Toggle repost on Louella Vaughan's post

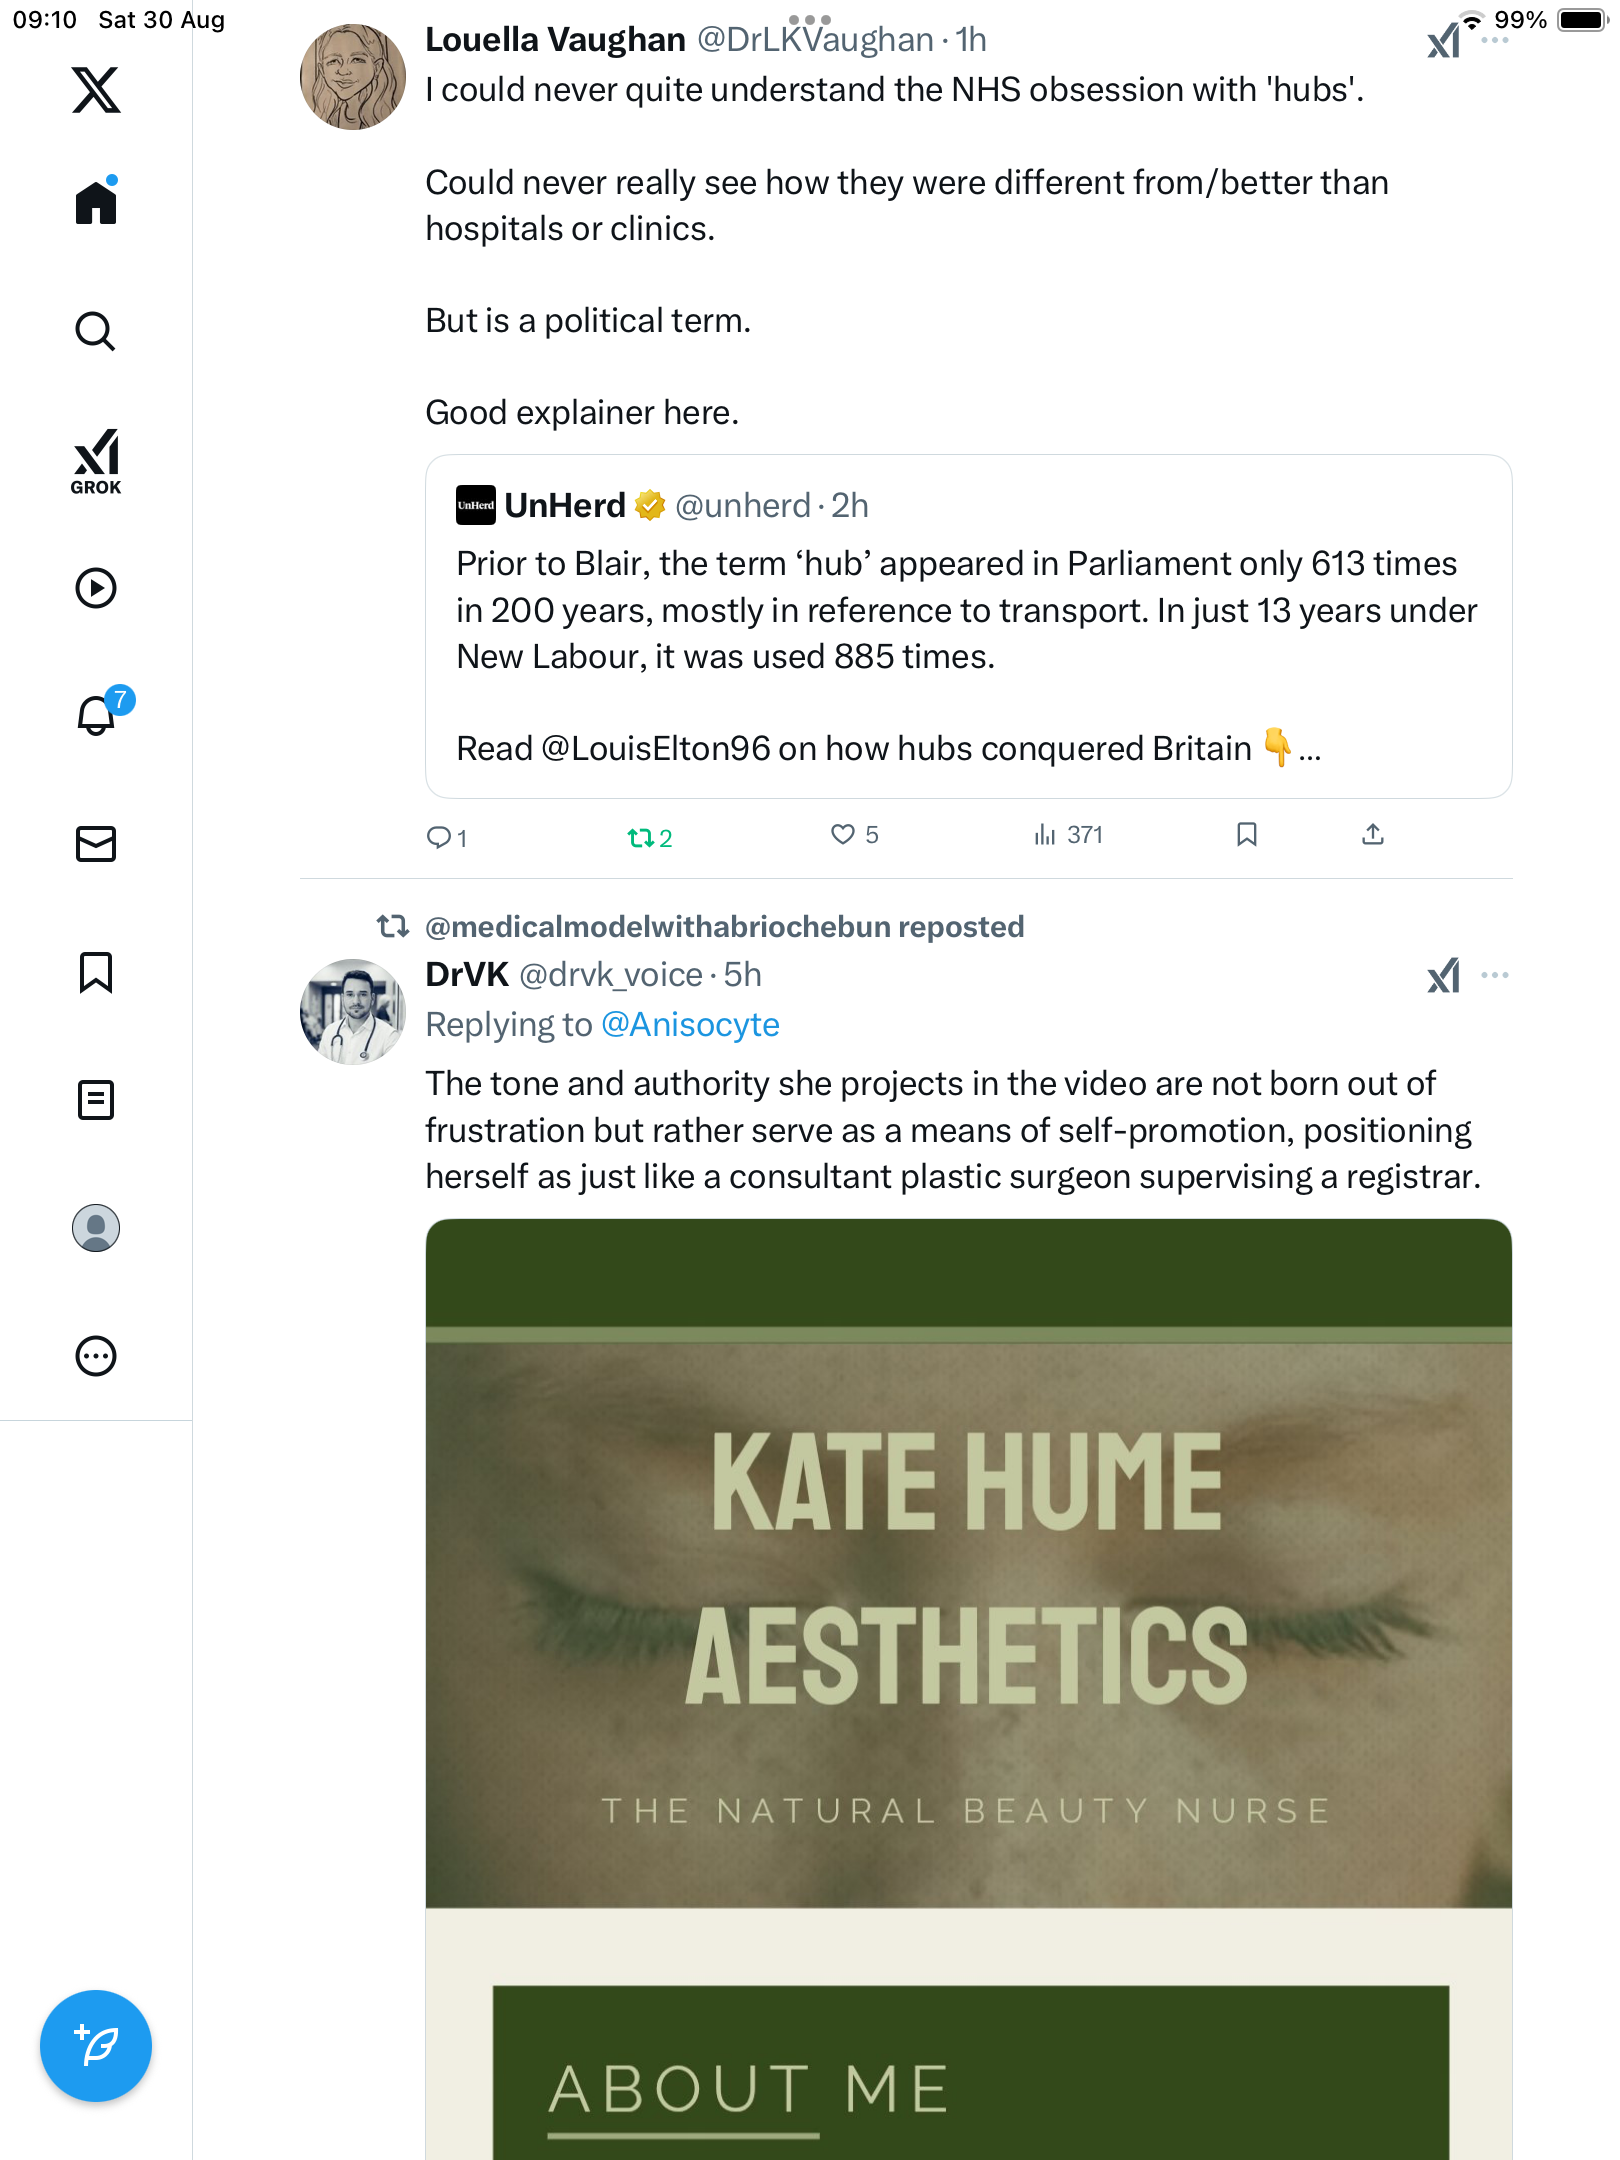pyautogui.click(x=640, y=838)
